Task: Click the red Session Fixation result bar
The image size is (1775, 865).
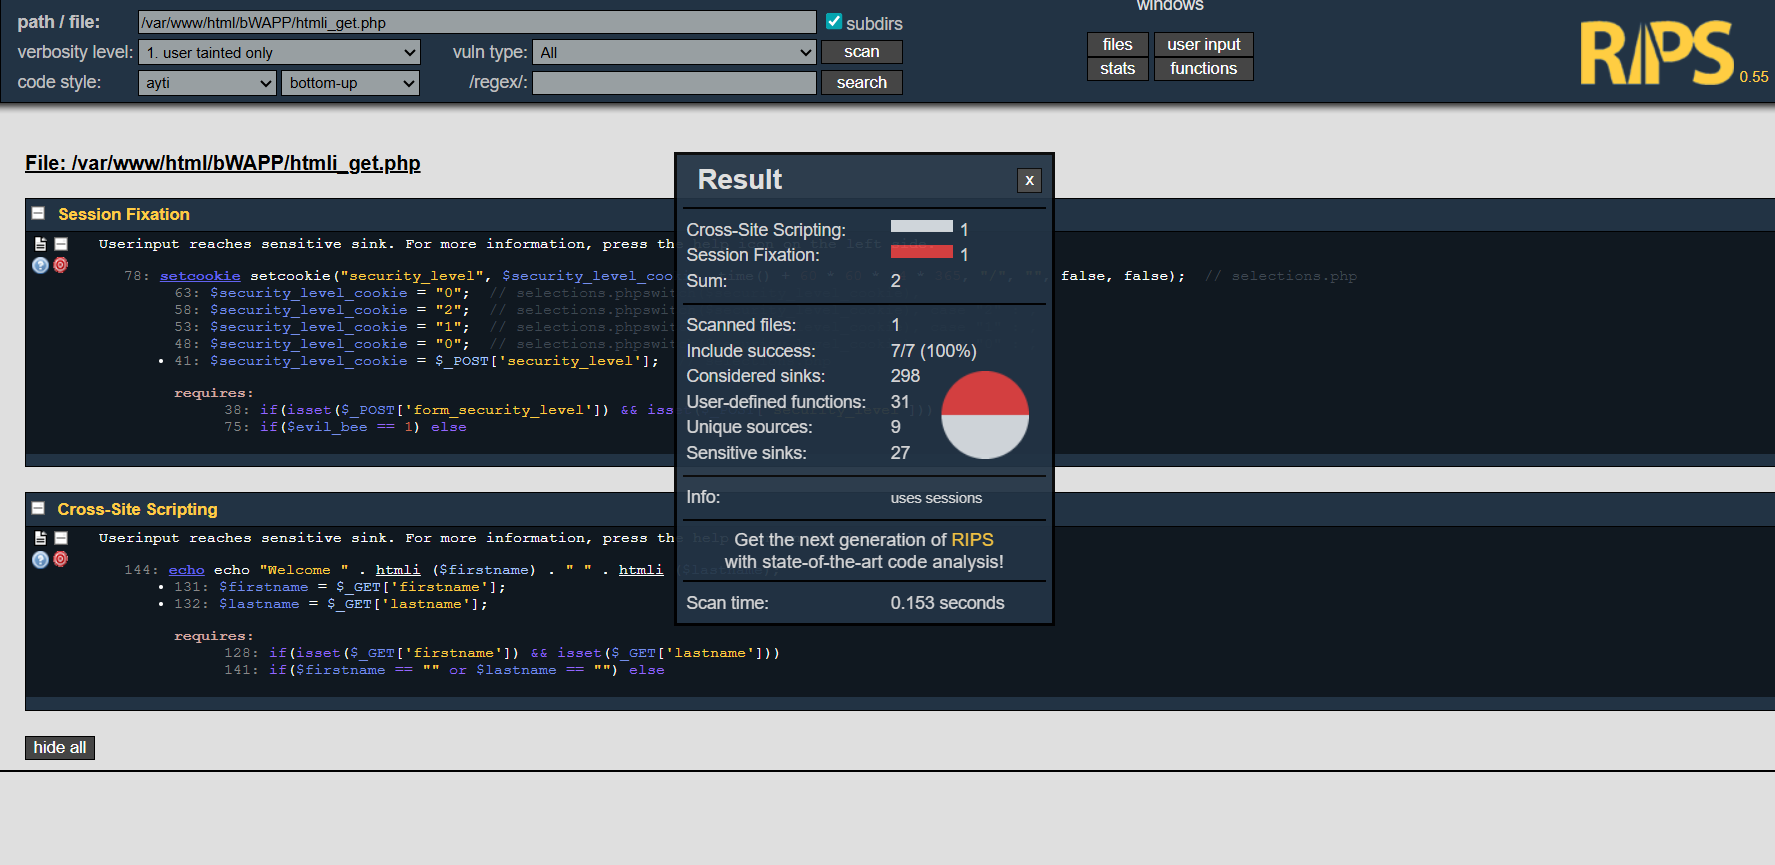Action: pyautogui.click(x=921, y=252)
